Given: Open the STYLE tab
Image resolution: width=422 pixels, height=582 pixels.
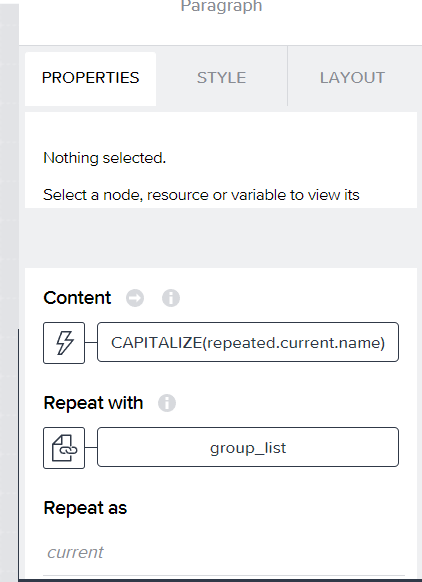Looking at the screenshot, I should [221, 78].
